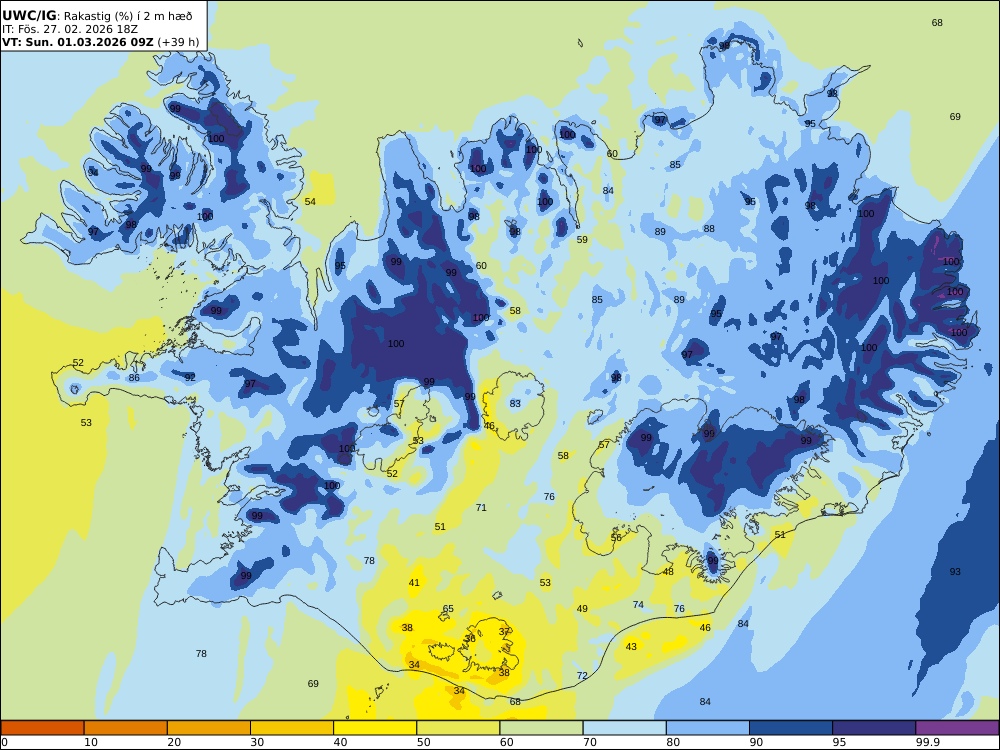
Task: Click the '54' value on the map
Action: pyautogui.click(x=310, y=202)
